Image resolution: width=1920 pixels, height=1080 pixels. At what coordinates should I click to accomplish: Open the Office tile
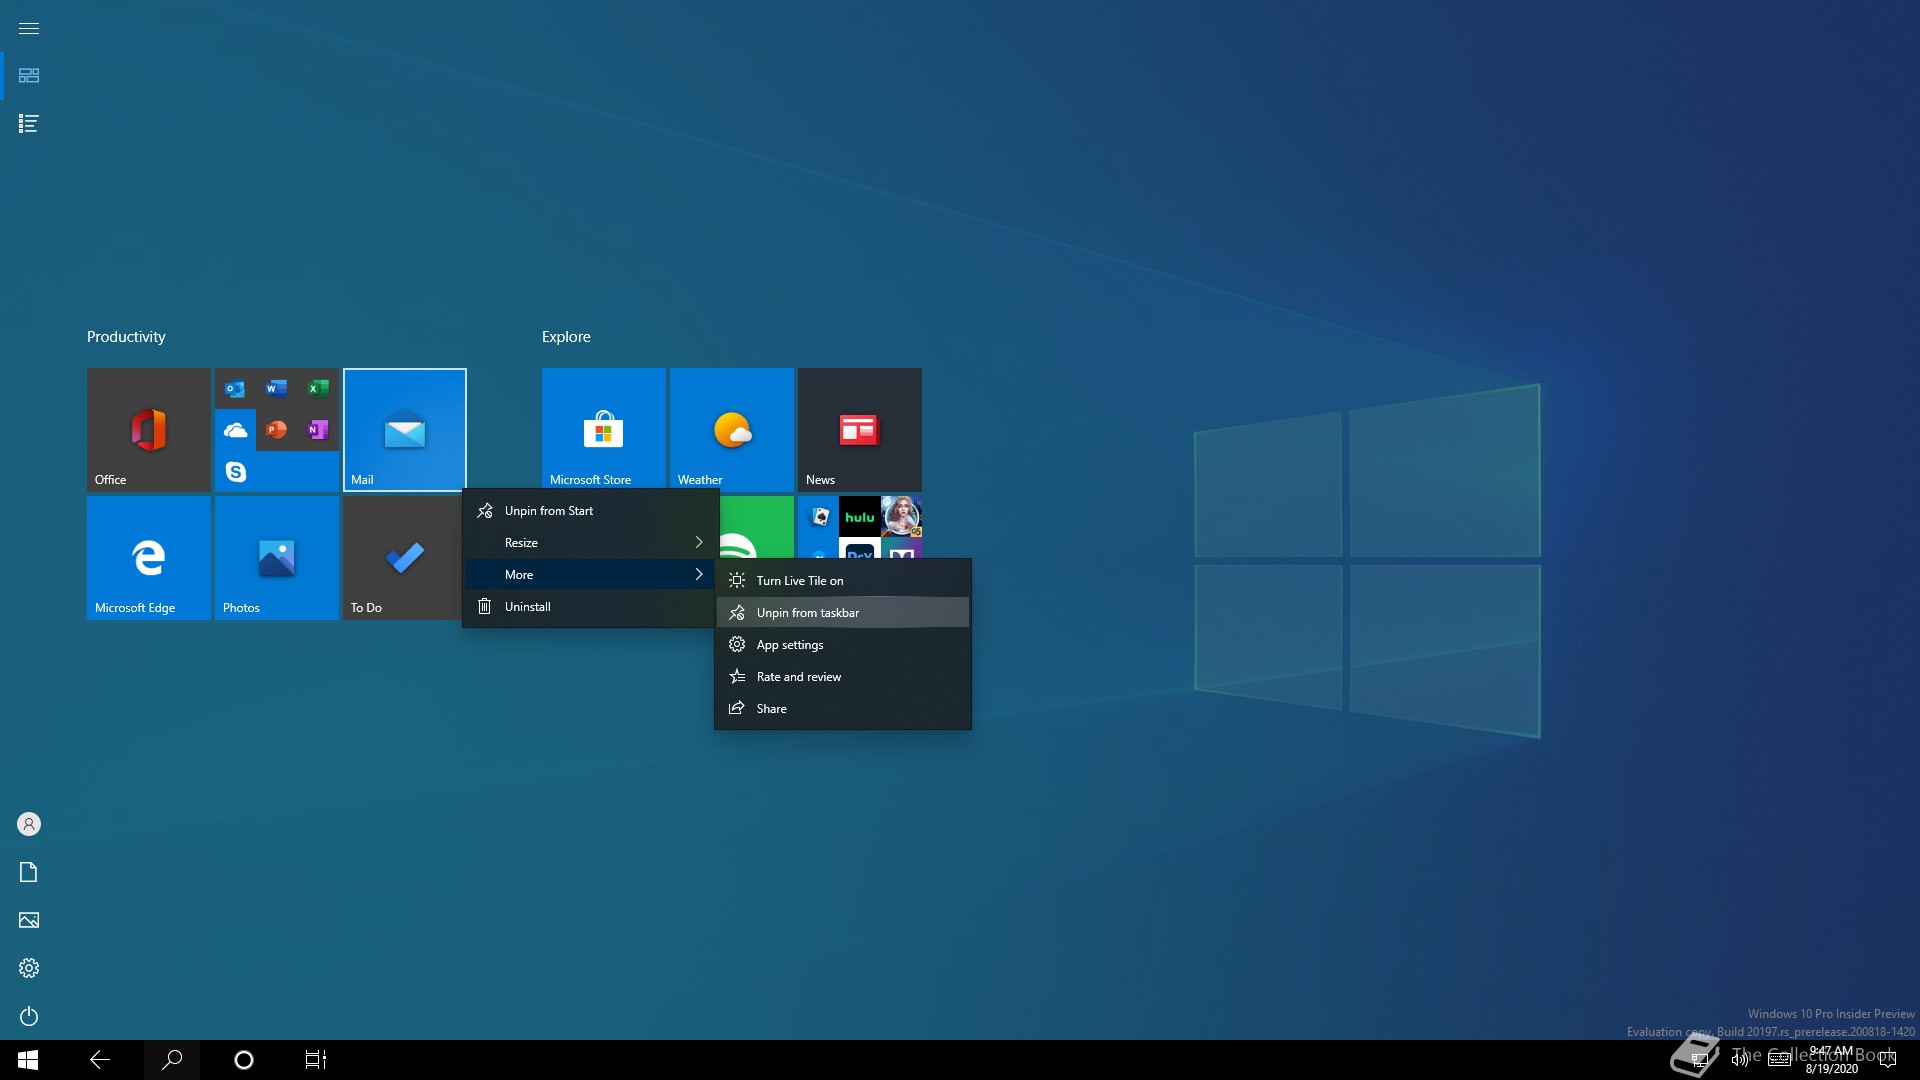click(x=148, y=429)
